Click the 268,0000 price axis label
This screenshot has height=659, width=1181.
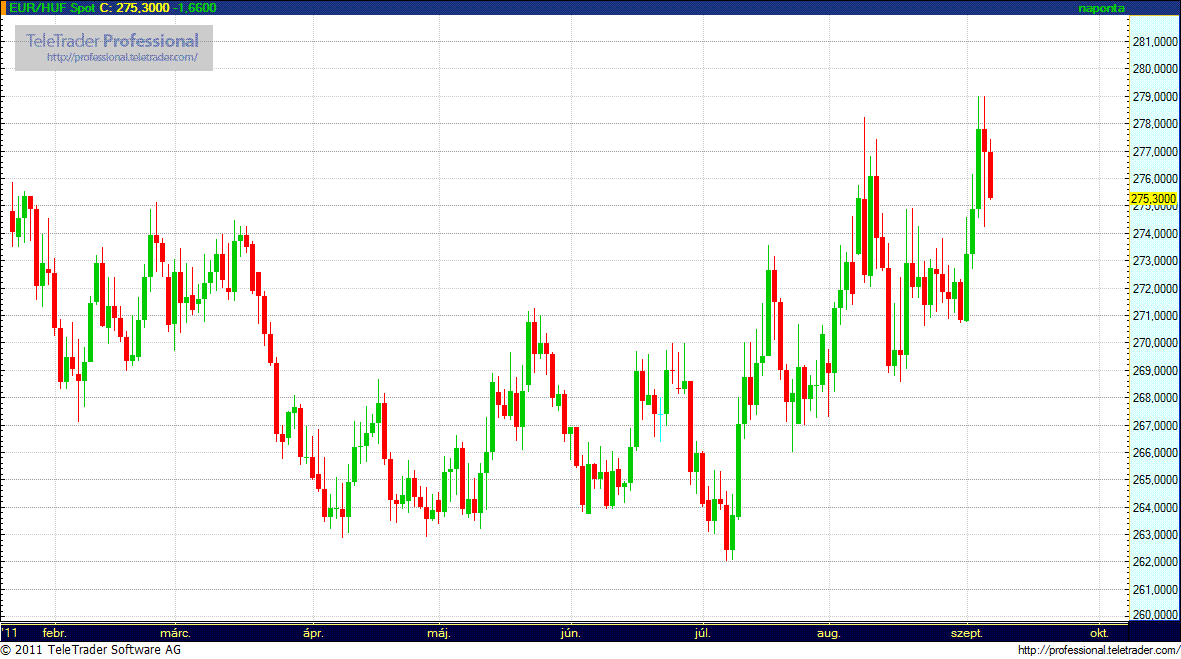pos(1155,398)
